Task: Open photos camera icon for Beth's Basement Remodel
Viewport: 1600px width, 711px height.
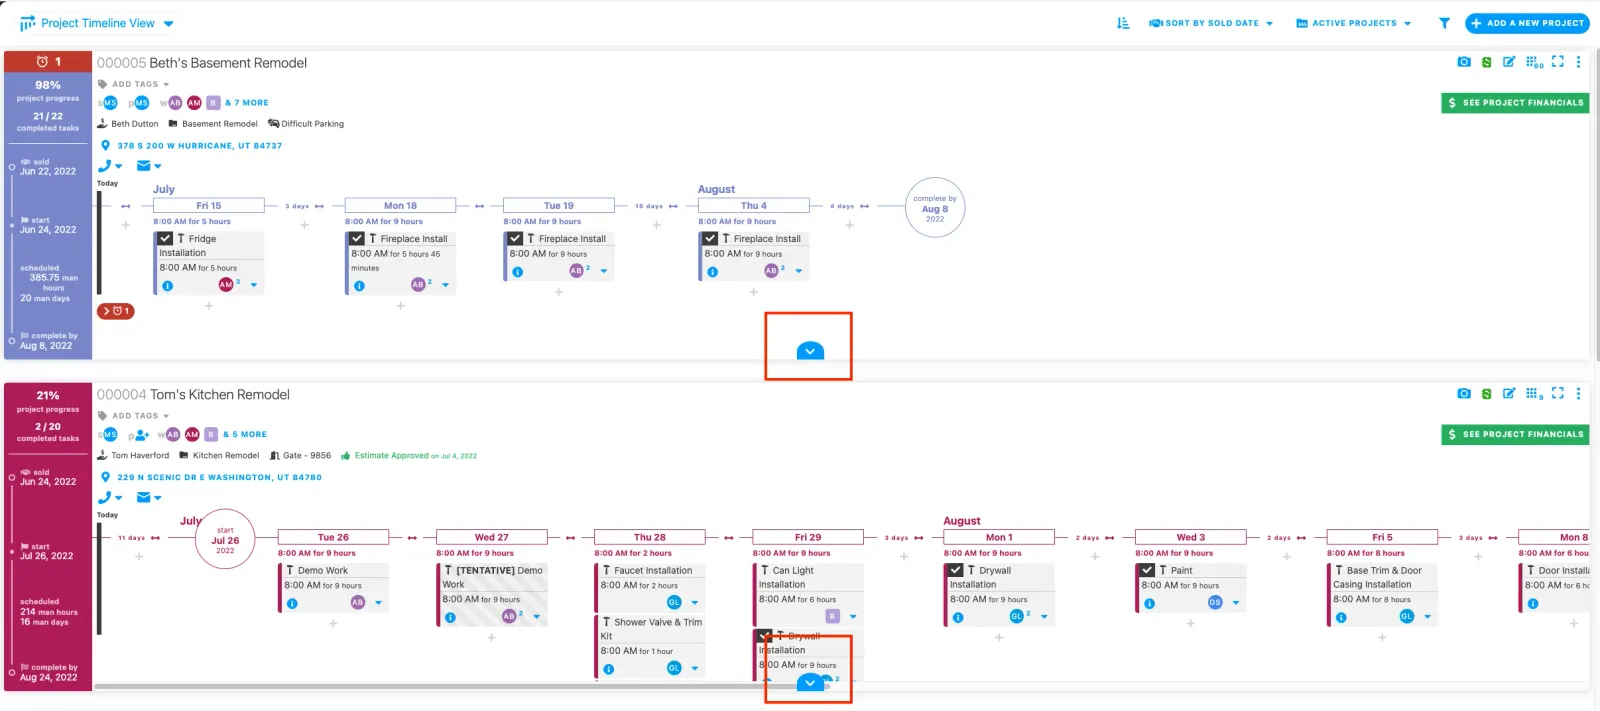Action: point(1464,62)
